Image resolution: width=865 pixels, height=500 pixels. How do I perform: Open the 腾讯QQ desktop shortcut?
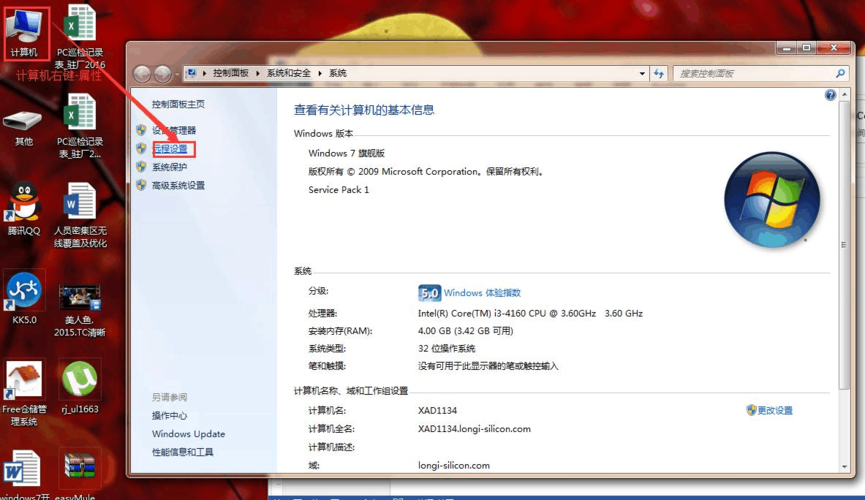[x=23, y=205]
